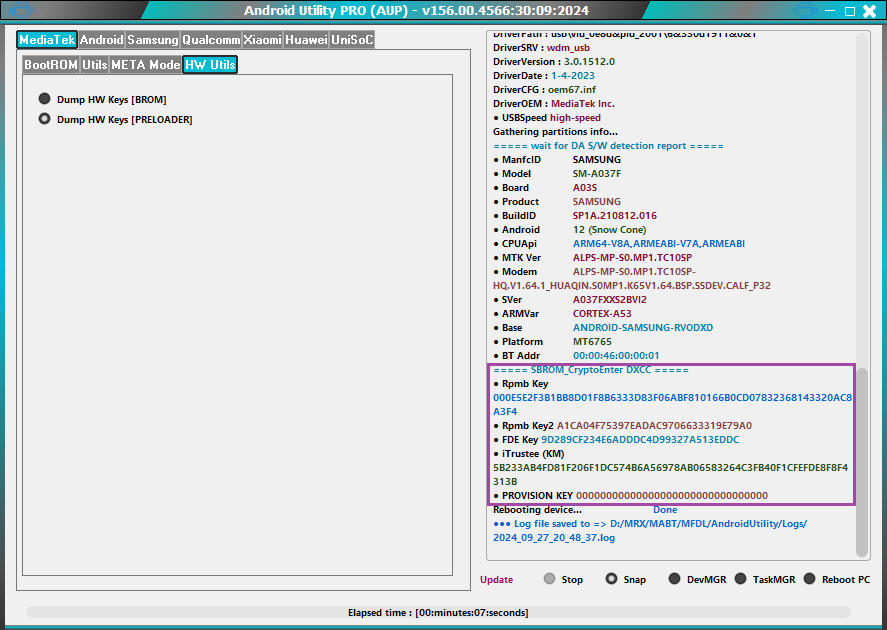Viewport: 887px width, 630px height.
Task: Open the Qualcomm tab
Action: pyautogui.click(x=211, y=40)
